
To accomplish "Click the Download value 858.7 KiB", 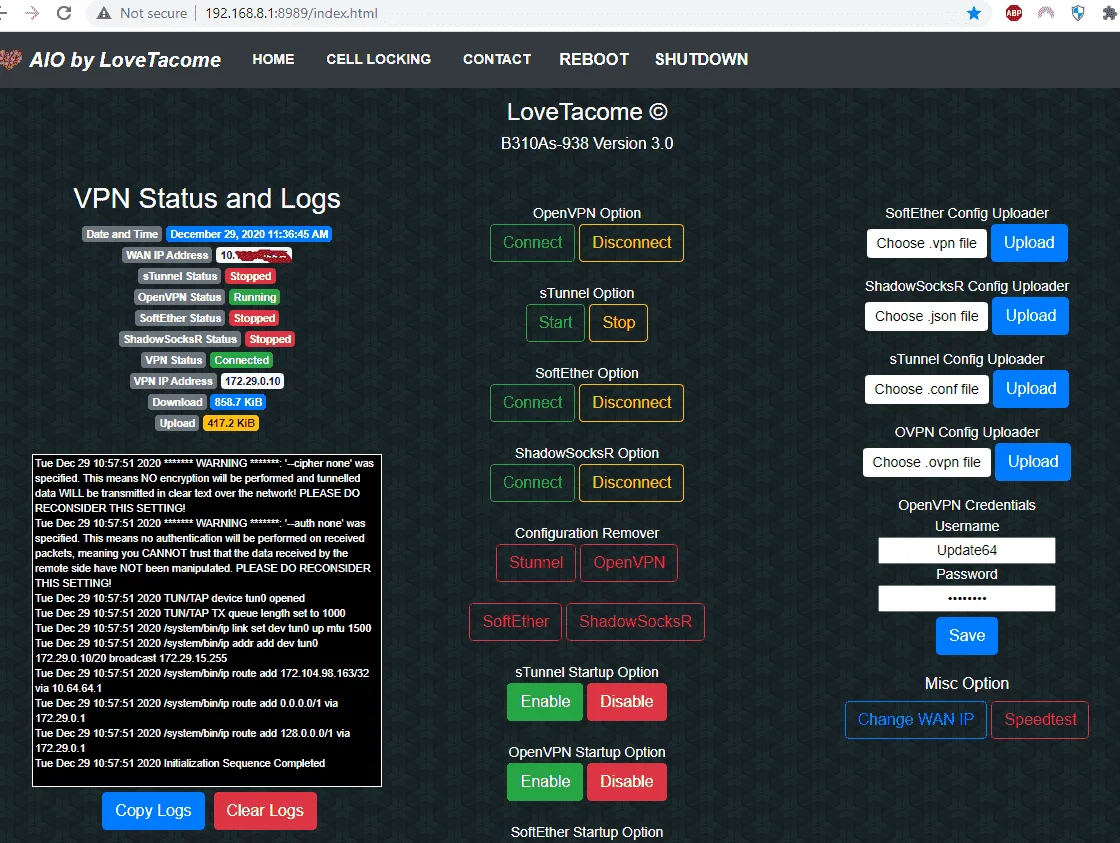I will pos(238,402).
